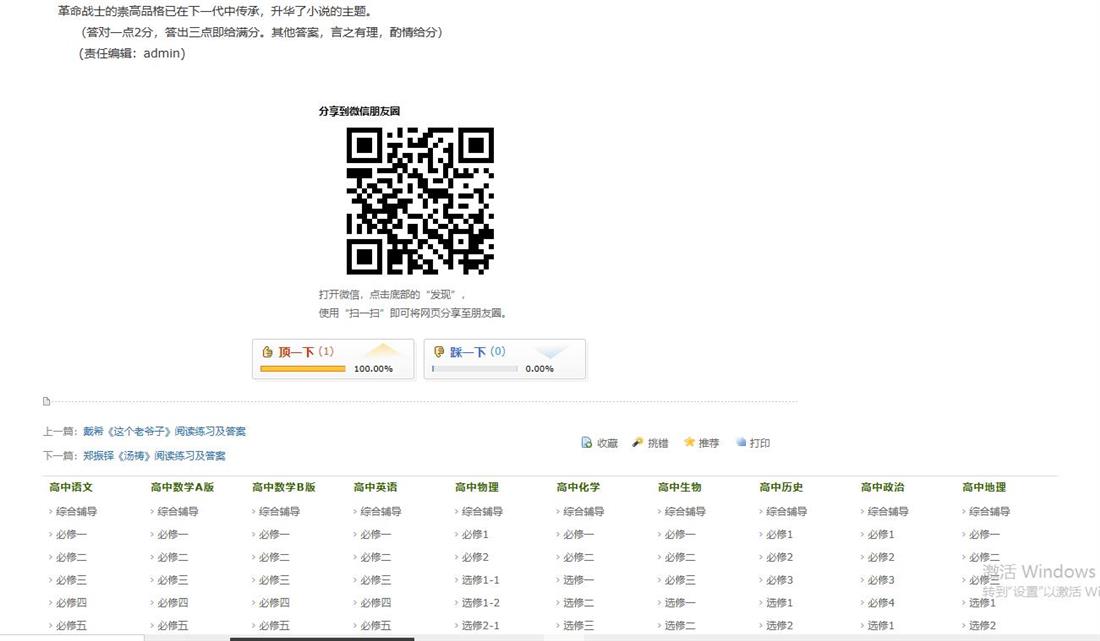Select 必修2 under 高中物理

pyautogui.click(x=475, y=558)
